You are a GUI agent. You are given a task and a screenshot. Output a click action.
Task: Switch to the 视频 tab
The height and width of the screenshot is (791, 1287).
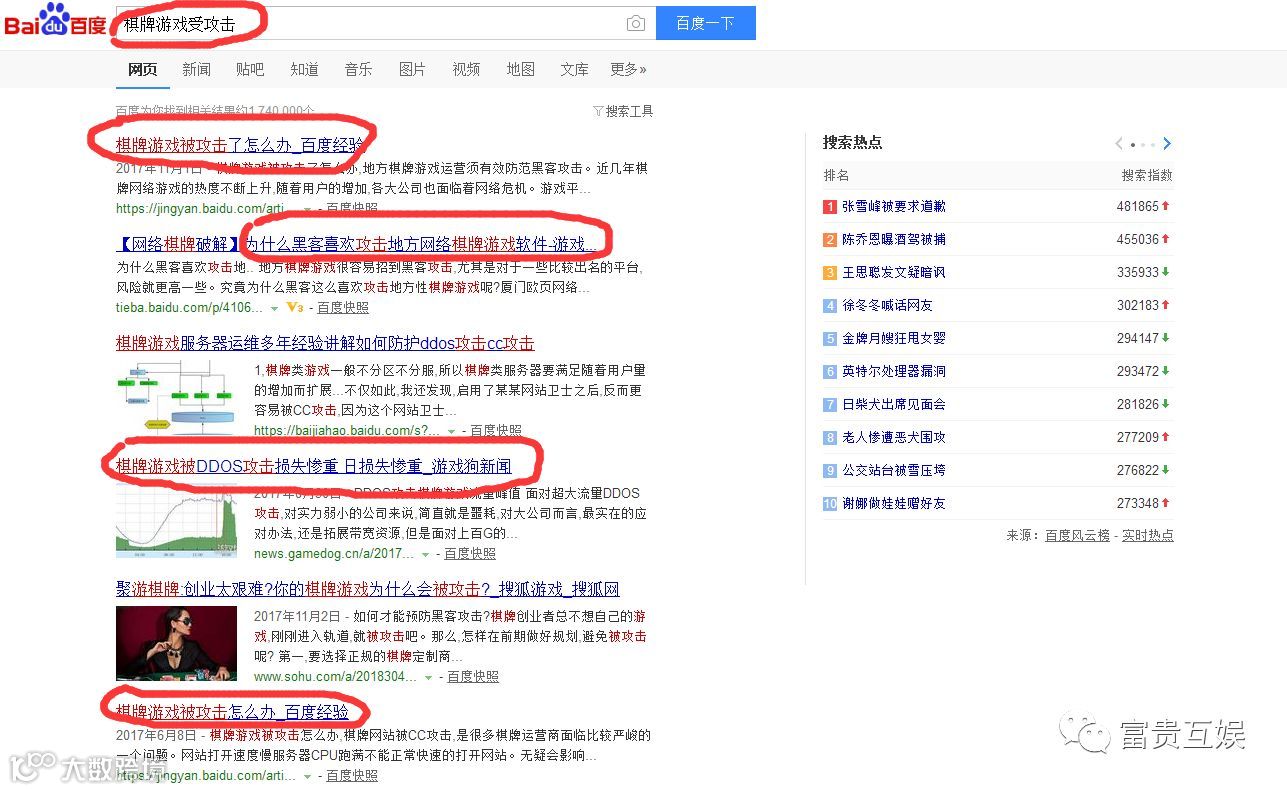(x=466, y=69)
